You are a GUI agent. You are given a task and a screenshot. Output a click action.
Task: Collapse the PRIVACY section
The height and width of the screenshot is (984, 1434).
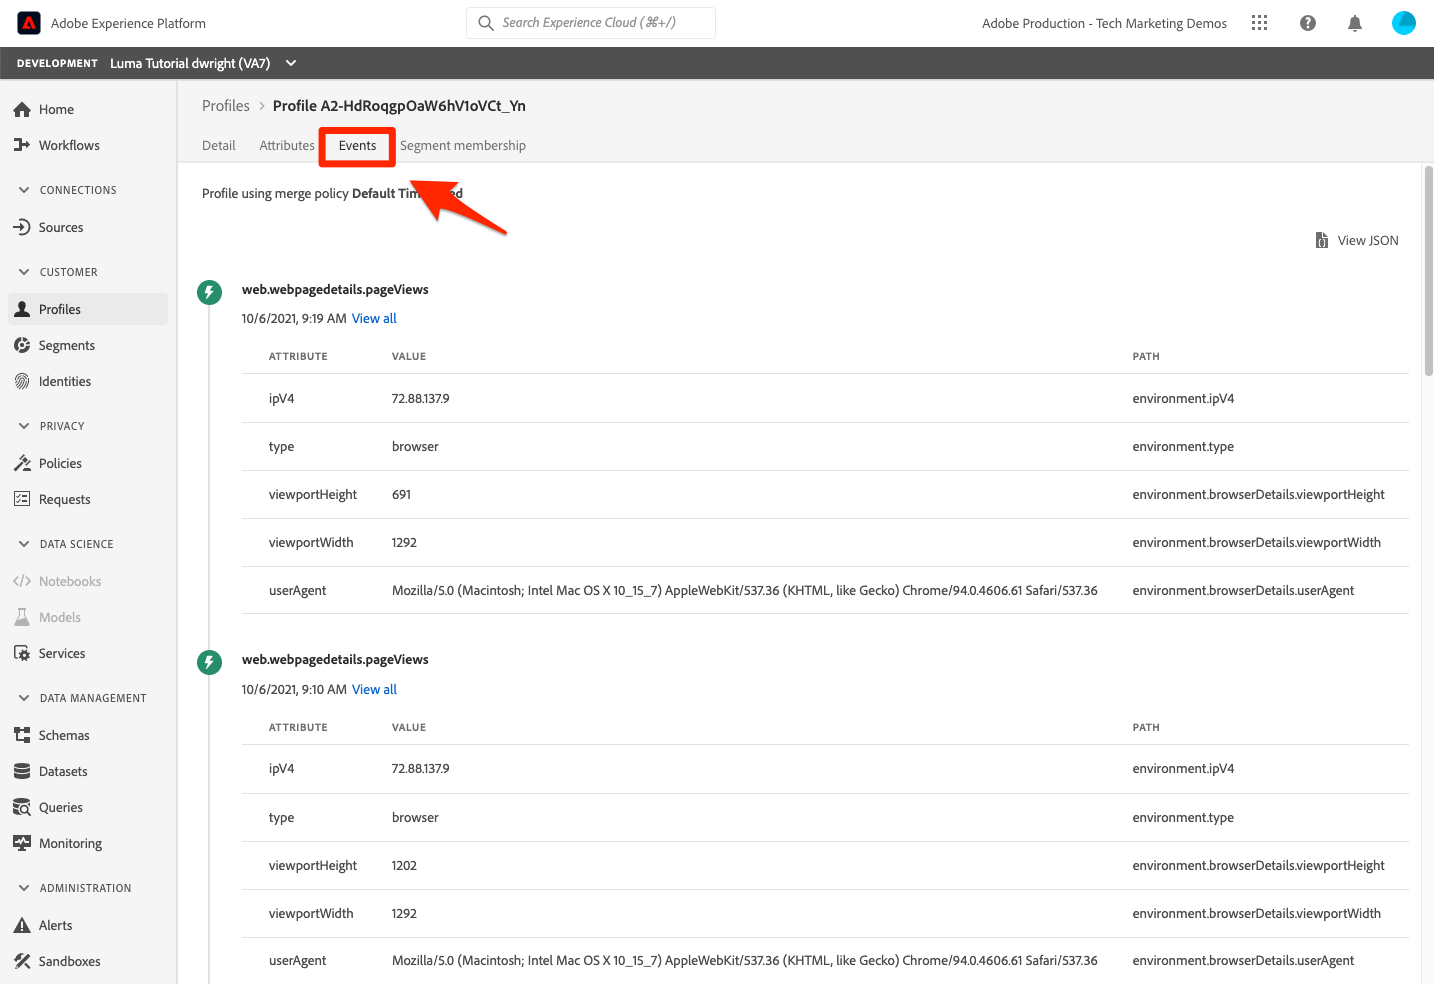(24, 426)
